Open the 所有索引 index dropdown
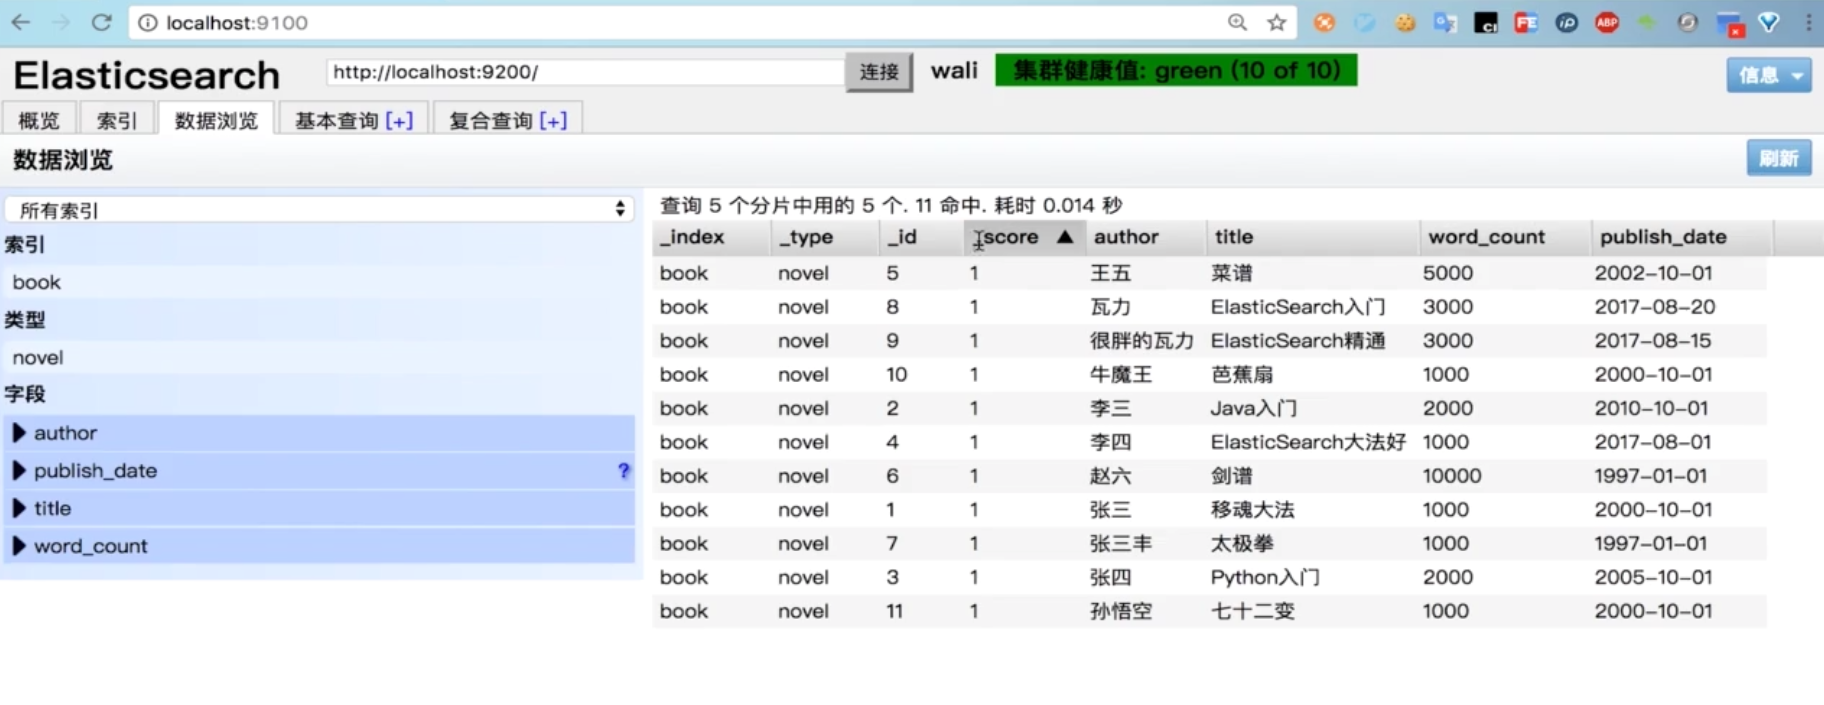Image resolution: width=1824 pixels, height=705 pixels. 320,209
